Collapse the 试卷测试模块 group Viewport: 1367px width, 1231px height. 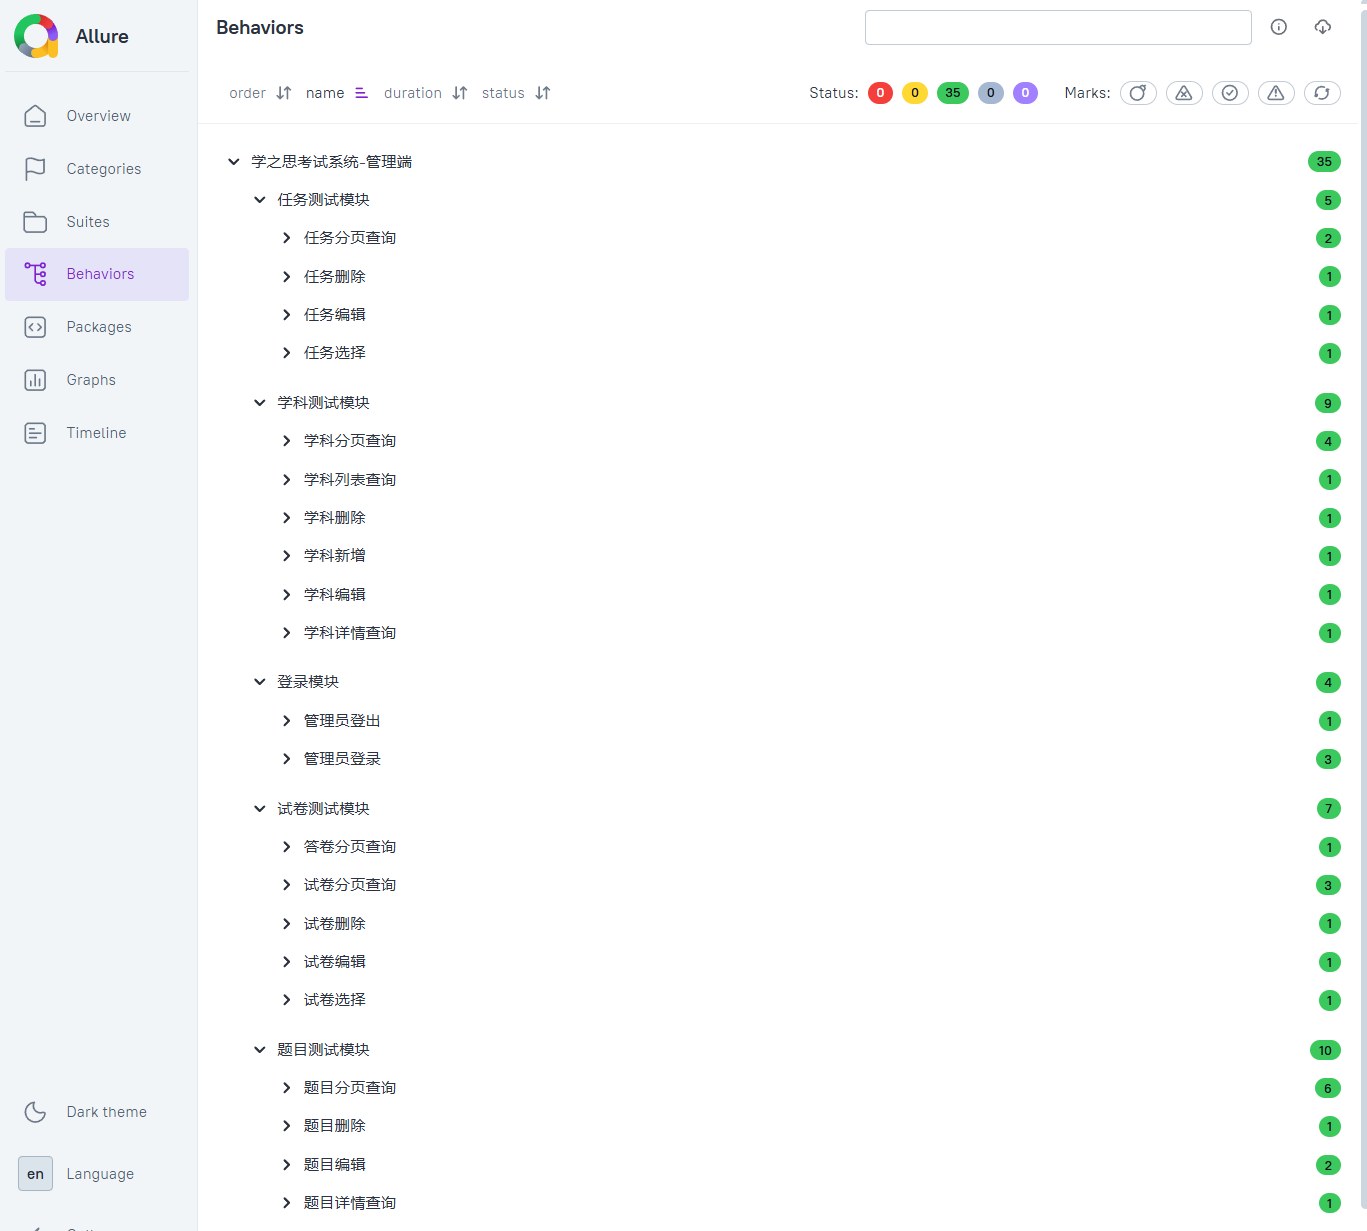(260, 809)
